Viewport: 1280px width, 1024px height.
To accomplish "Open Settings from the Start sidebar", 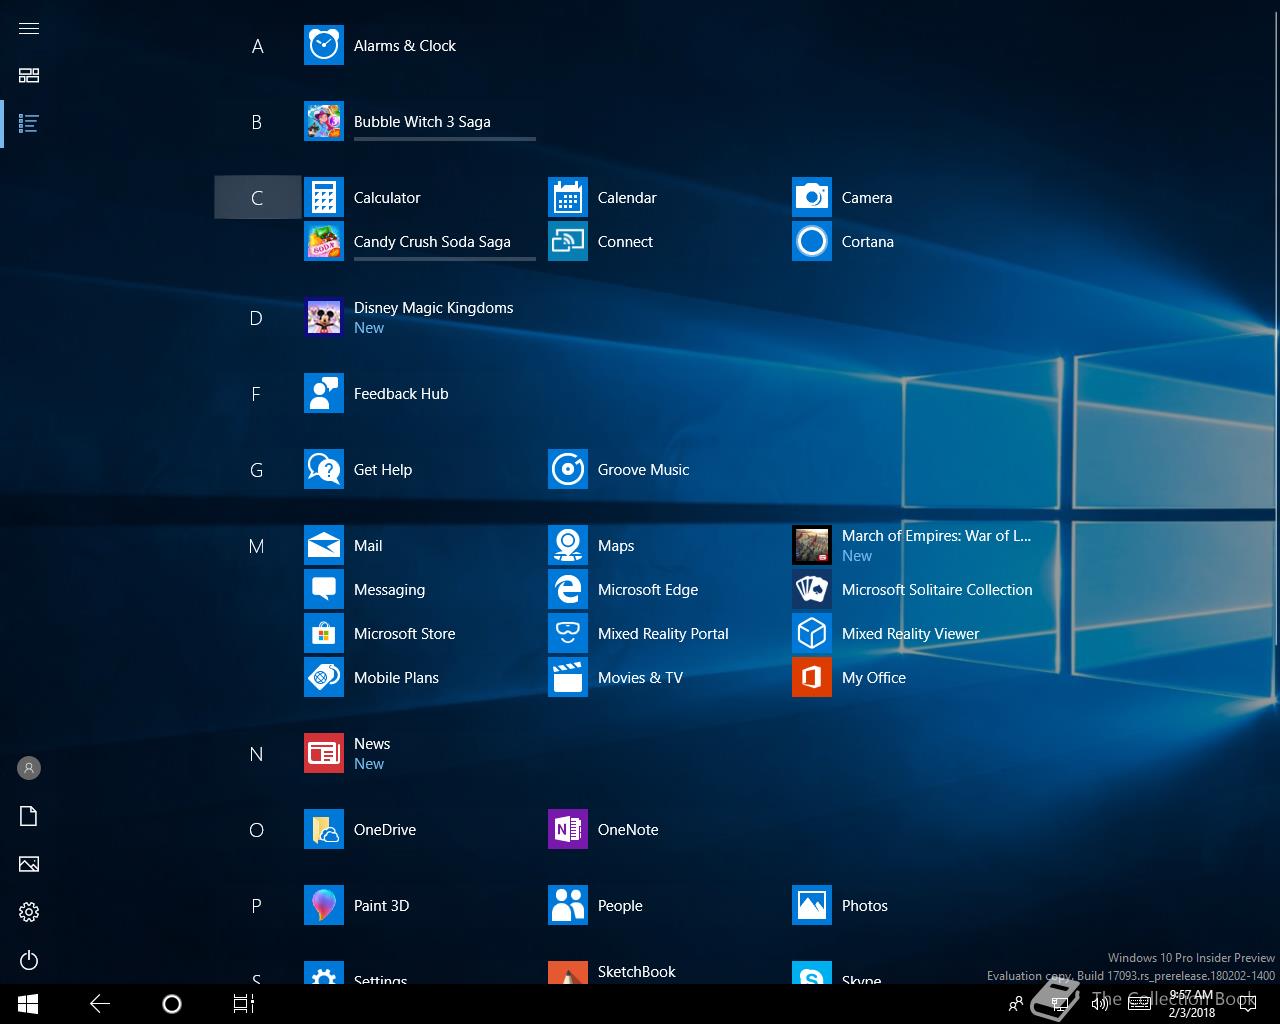I will (29, 912).
